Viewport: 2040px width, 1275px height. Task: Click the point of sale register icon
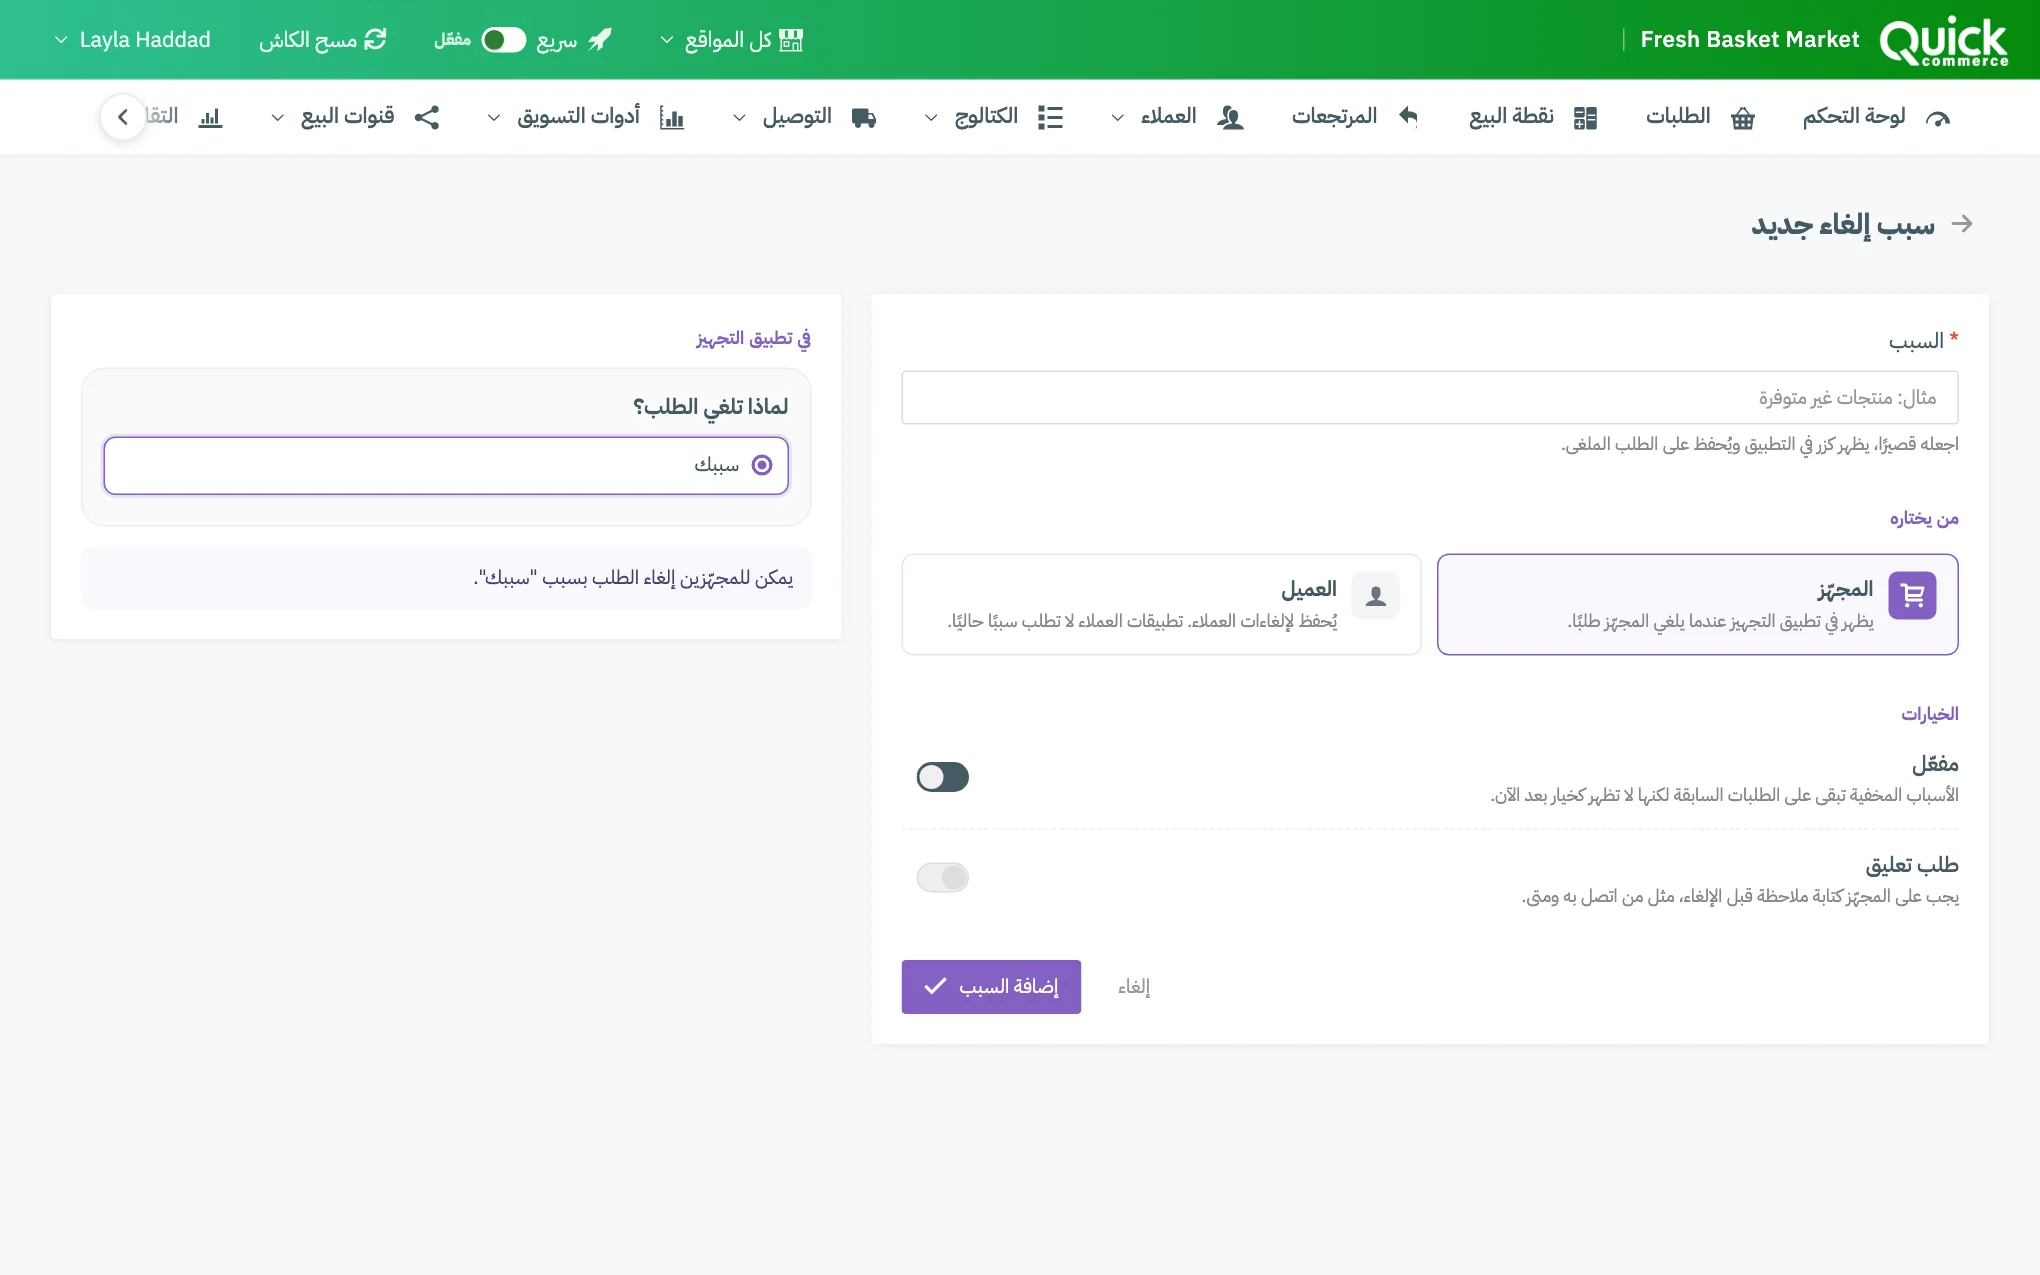pyautogui.click(x=1585, y=118)
